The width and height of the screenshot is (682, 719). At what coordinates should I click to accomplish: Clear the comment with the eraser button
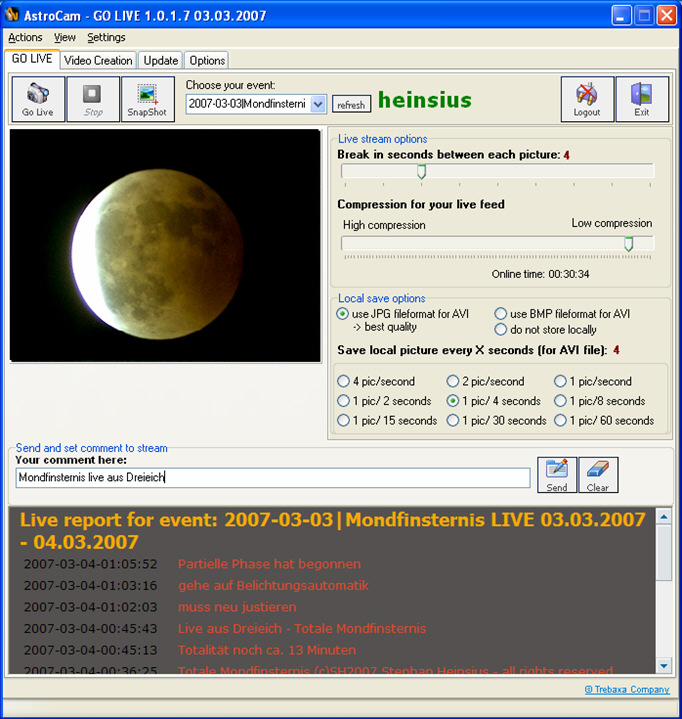tap(598, 475)
